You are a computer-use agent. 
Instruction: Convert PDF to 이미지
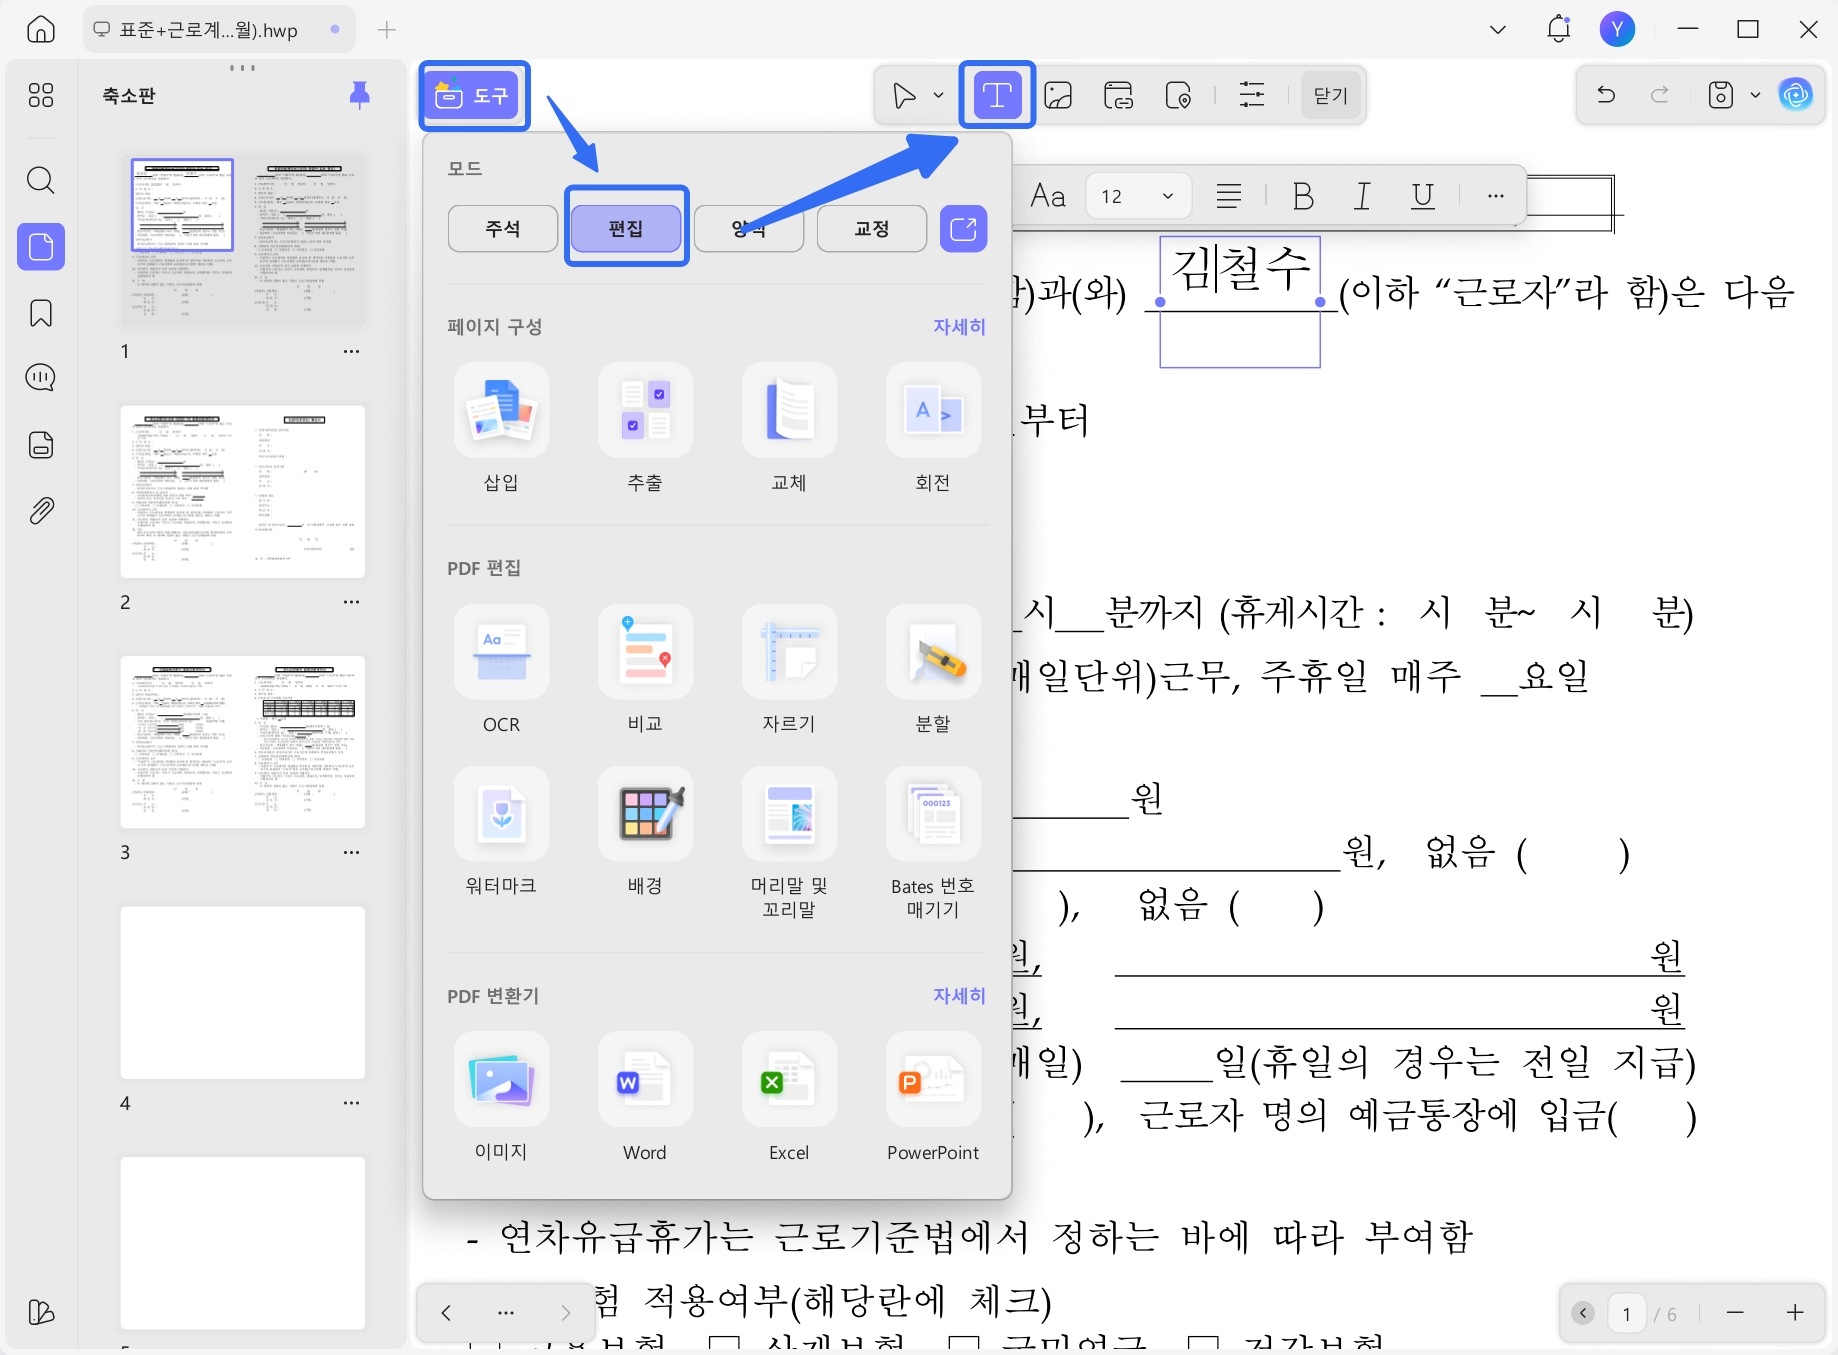501,1098
